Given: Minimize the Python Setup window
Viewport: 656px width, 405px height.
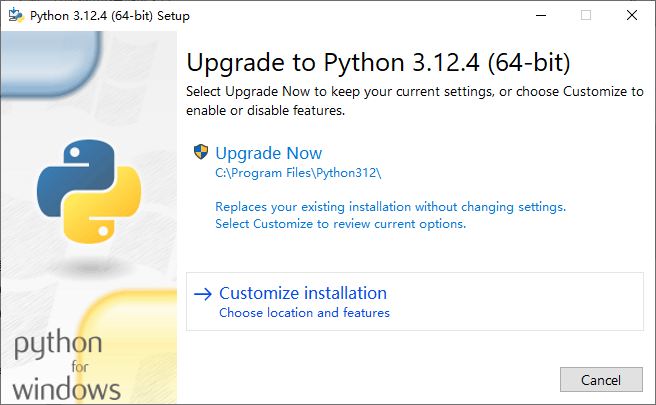Looking at the screenshot, I should point(540,16).
